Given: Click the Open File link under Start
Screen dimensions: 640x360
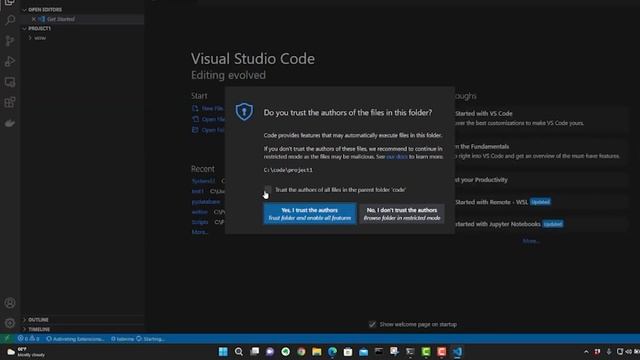Looking at the screenshot, I should [x=209, y=119].
